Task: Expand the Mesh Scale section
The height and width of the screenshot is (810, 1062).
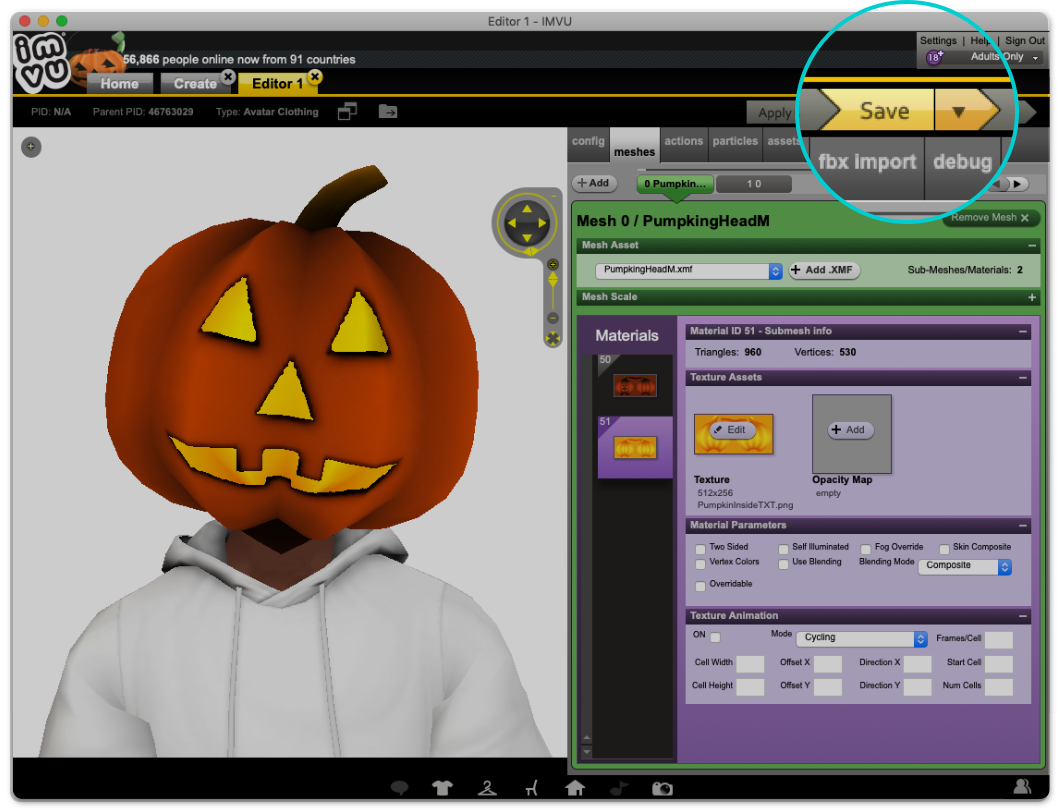Action: [1032, 297]
